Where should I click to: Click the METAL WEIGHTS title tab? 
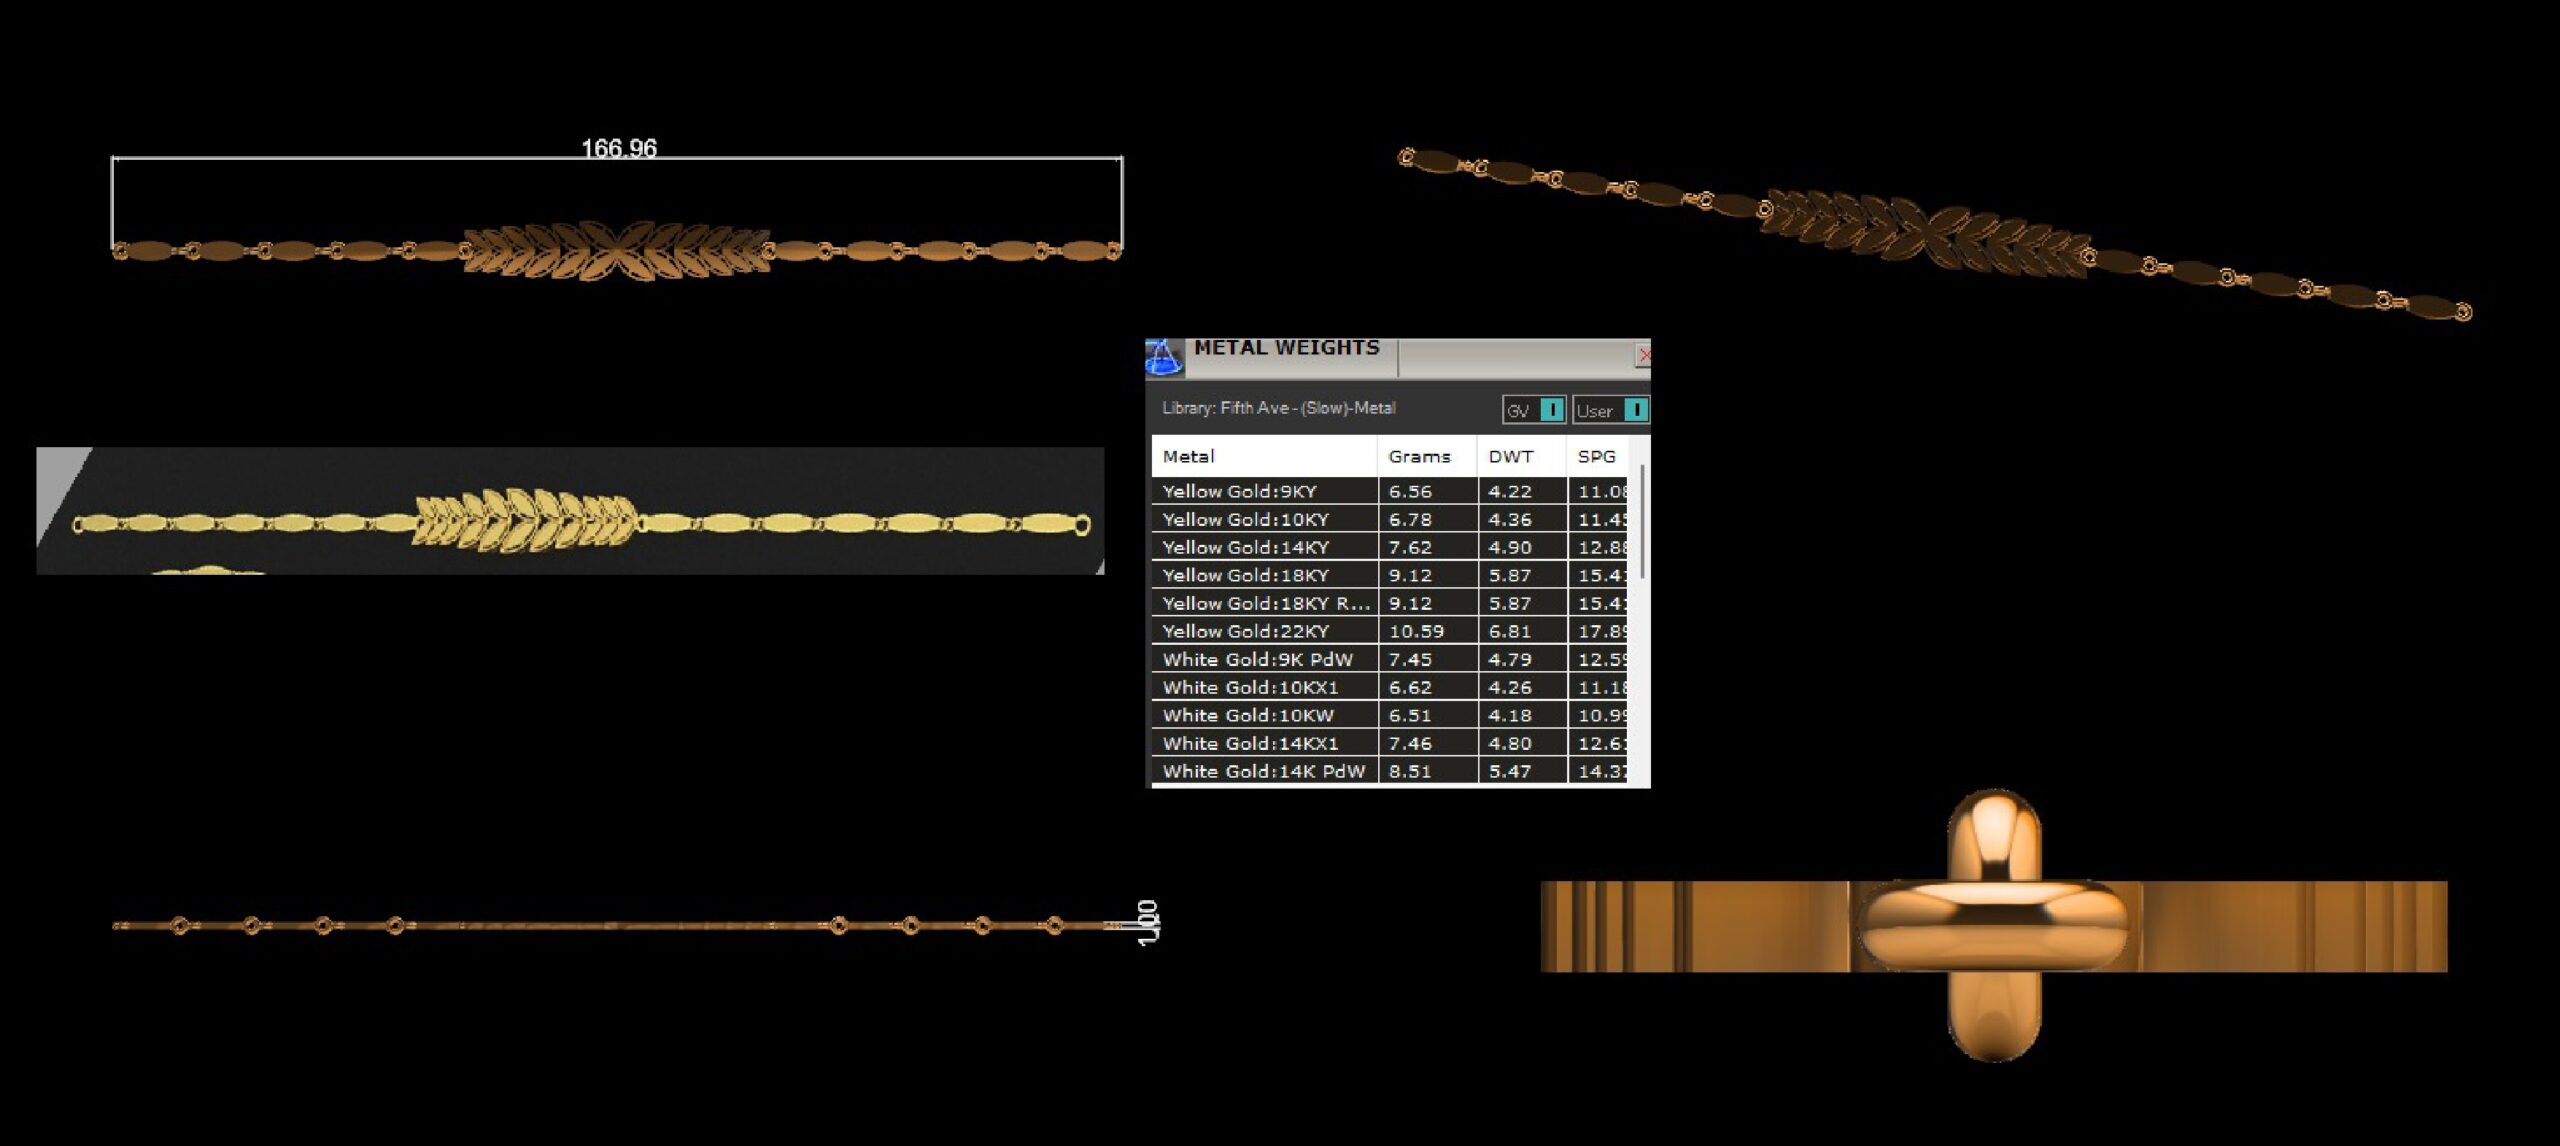click(1287, 349)
